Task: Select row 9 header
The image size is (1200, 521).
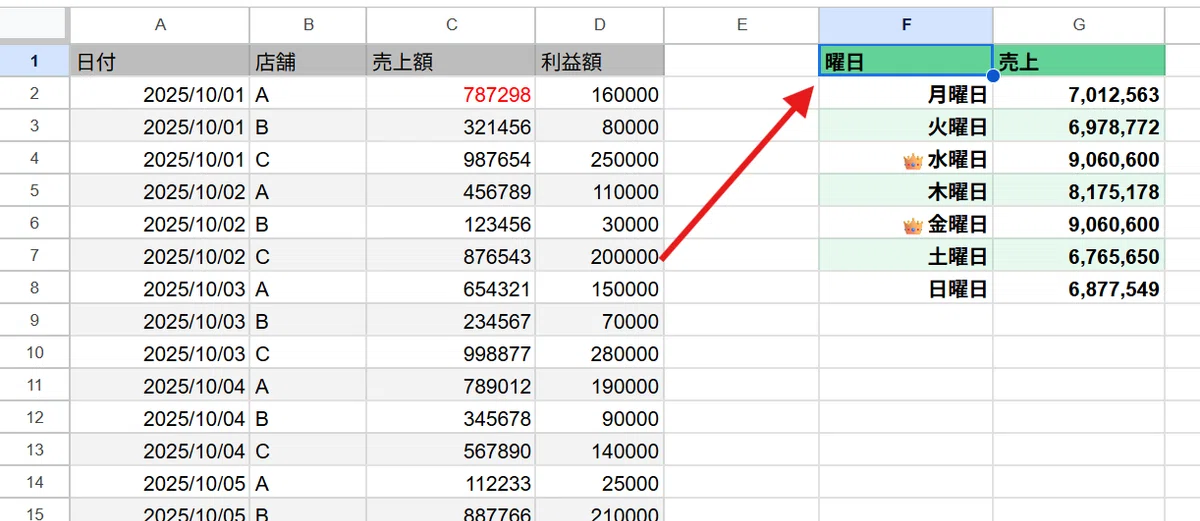Action: coord(35,322)
